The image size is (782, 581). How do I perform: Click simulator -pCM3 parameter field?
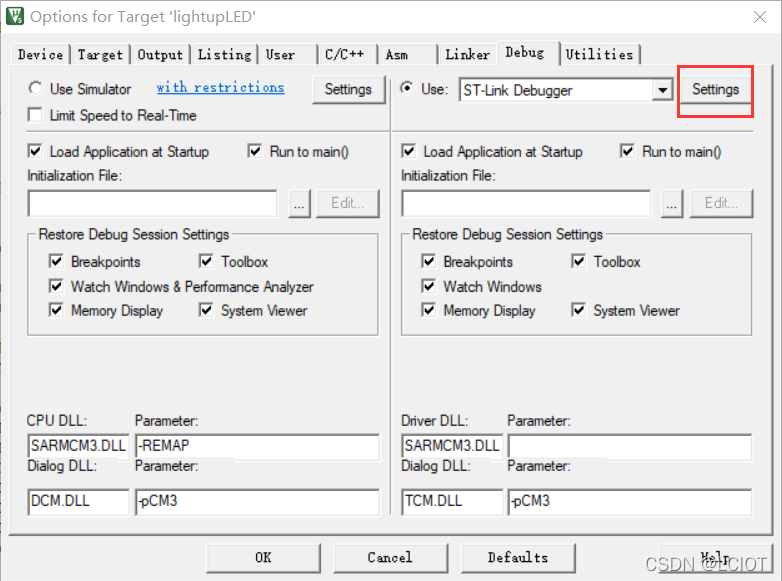[x=257, y=501]
